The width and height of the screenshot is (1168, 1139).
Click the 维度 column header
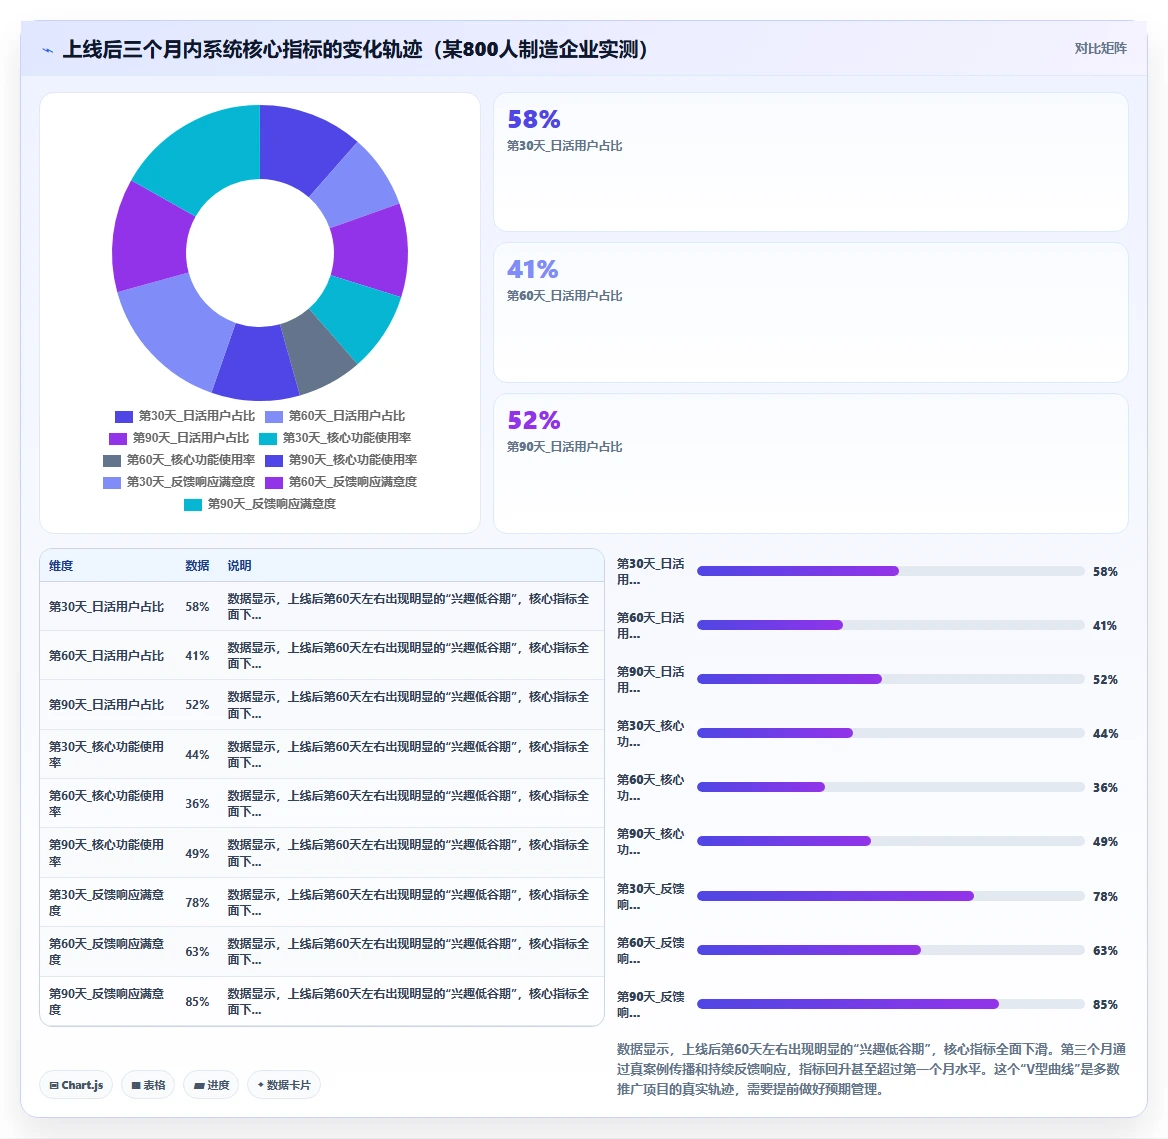pos(61,565)
